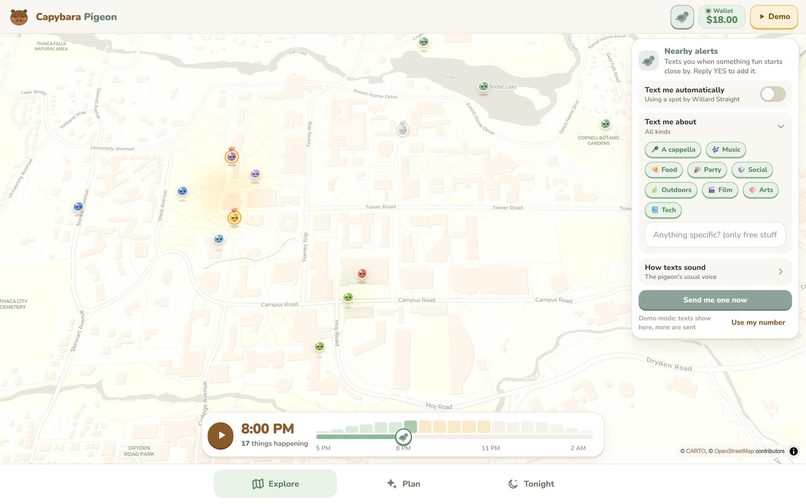Viewport: 806px width, 504px height.
Task: Click the Demo button
Action: 774,17
